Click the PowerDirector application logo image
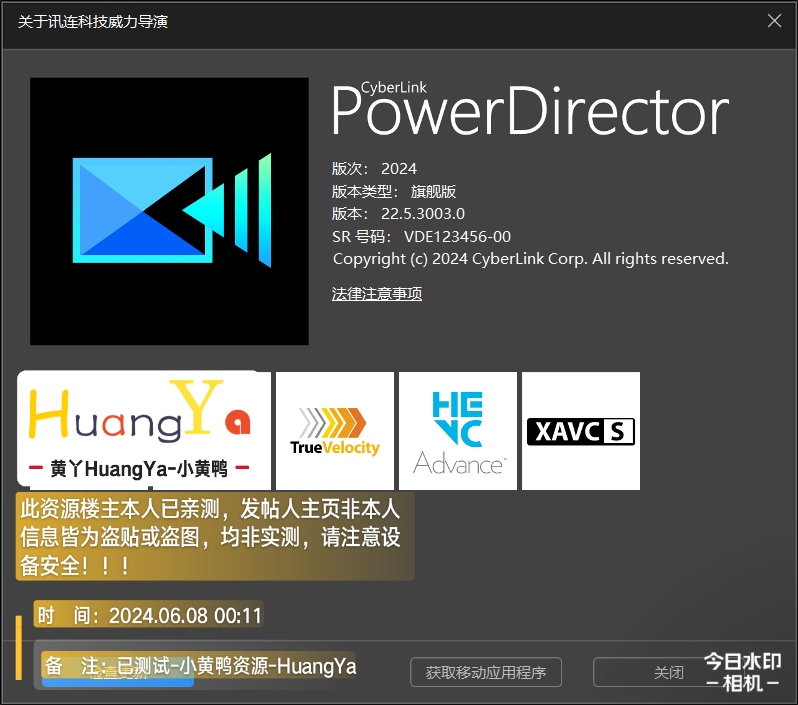Viewport: 798px width, 705px height. pyautogui.click(x=169, y=211)
